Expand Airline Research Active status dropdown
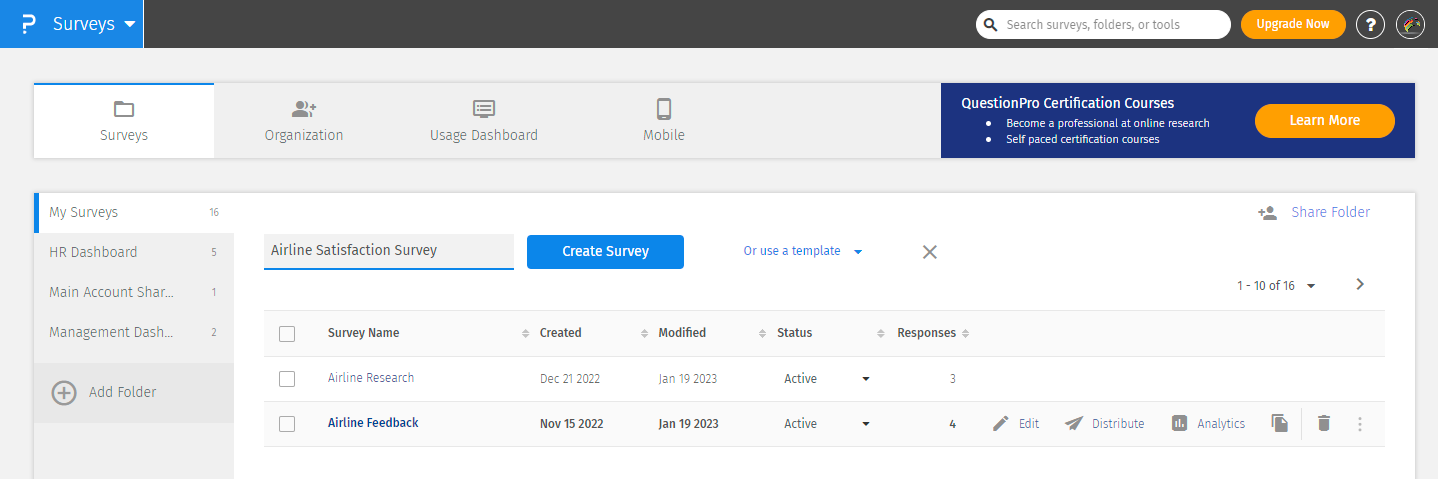The image size is (1438, 479). (866, 379)
